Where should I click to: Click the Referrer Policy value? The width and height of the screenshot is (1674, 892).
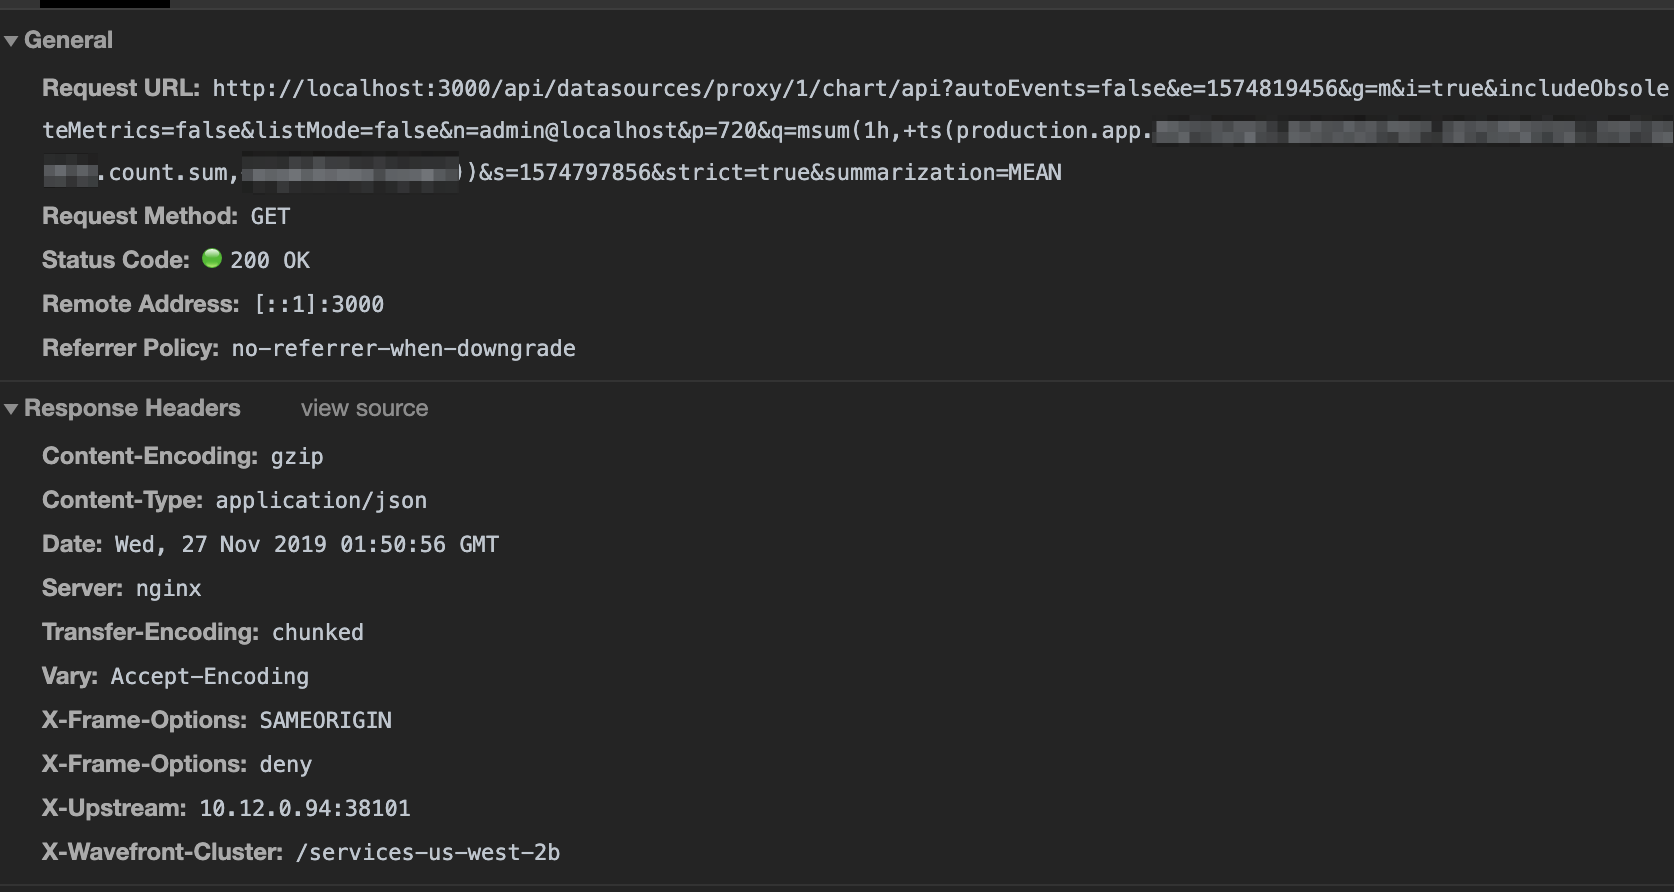pos(403,348)
